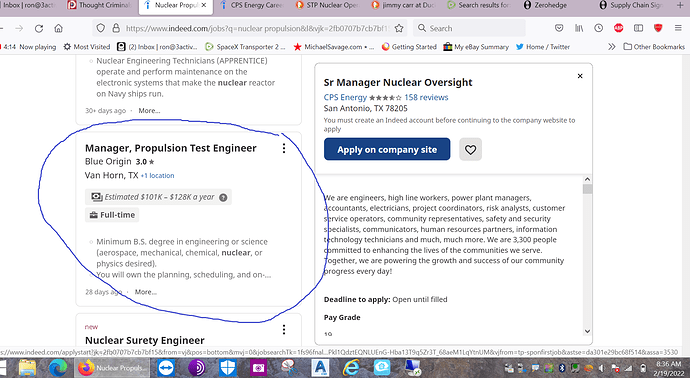This screenshot has width=690, height=378.
Task: Expand More on Propulsion Test Engineer card
Action: (146, 292)
